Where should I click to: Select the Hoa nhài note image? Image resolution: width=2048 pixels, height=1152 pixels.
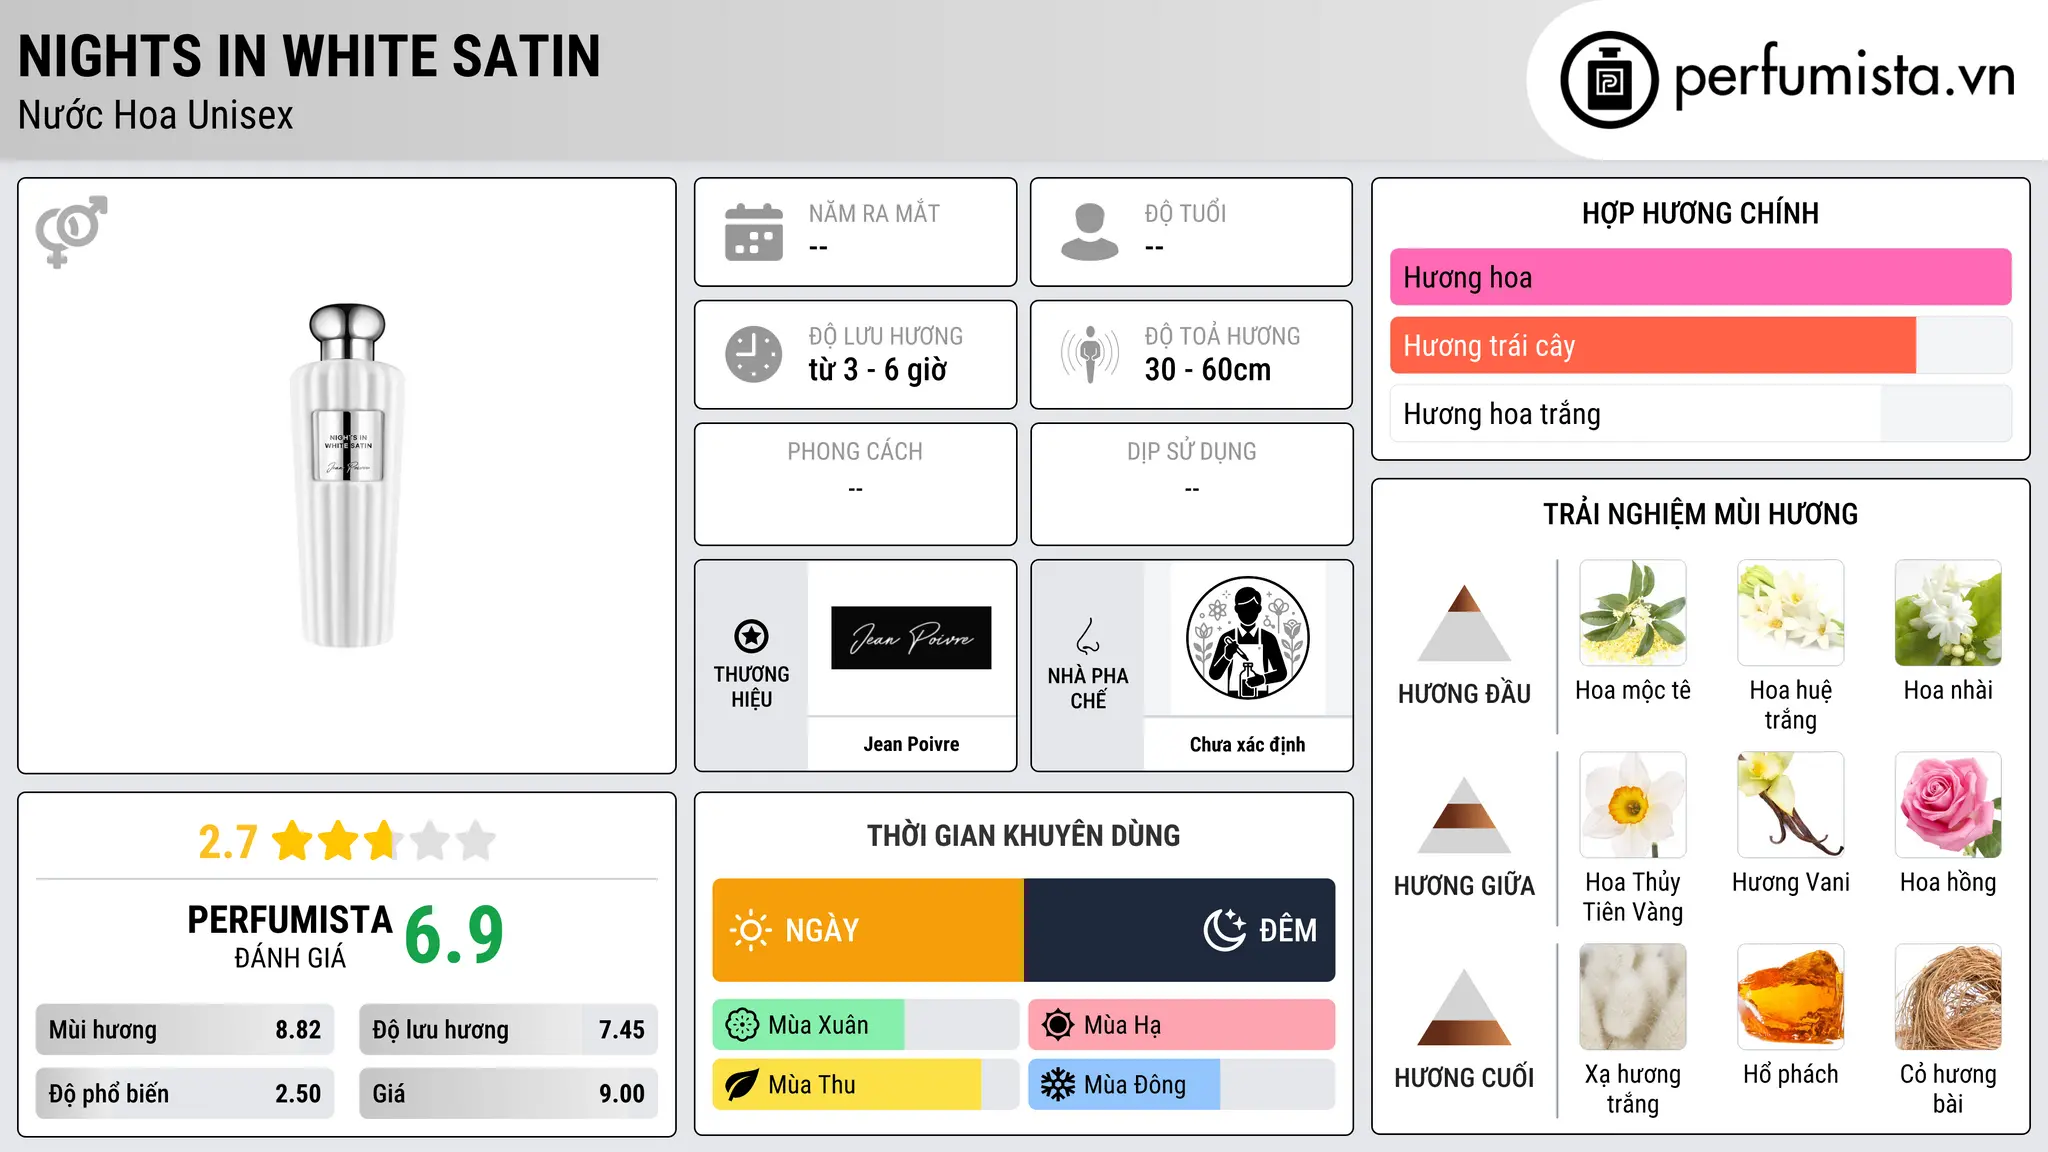pyautogui.click(x=1948, y=613)
